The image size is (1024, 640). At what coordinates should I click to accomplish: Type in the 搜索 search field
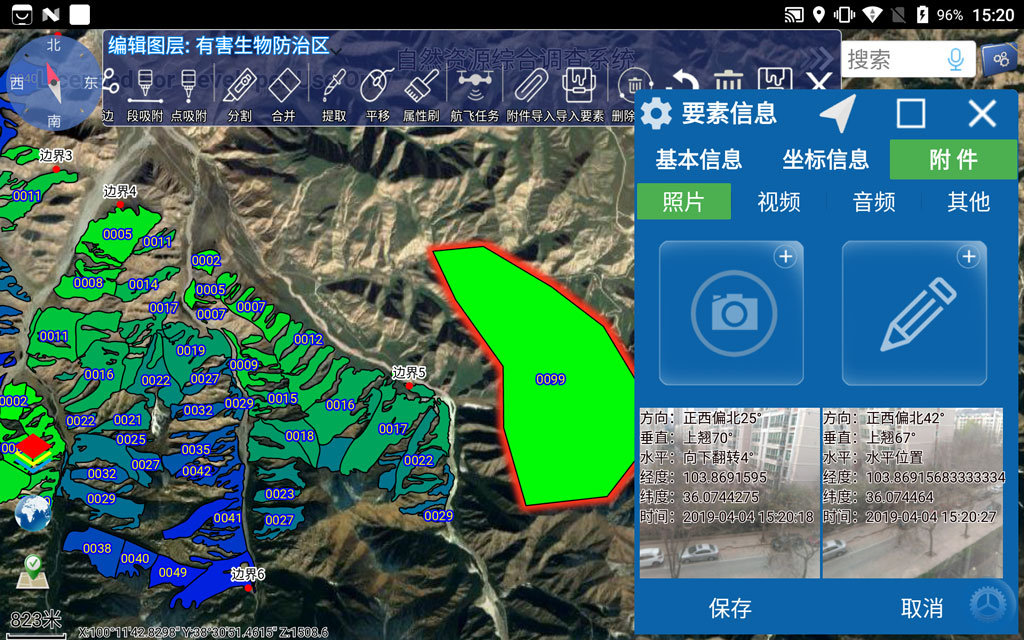[888, 59]
